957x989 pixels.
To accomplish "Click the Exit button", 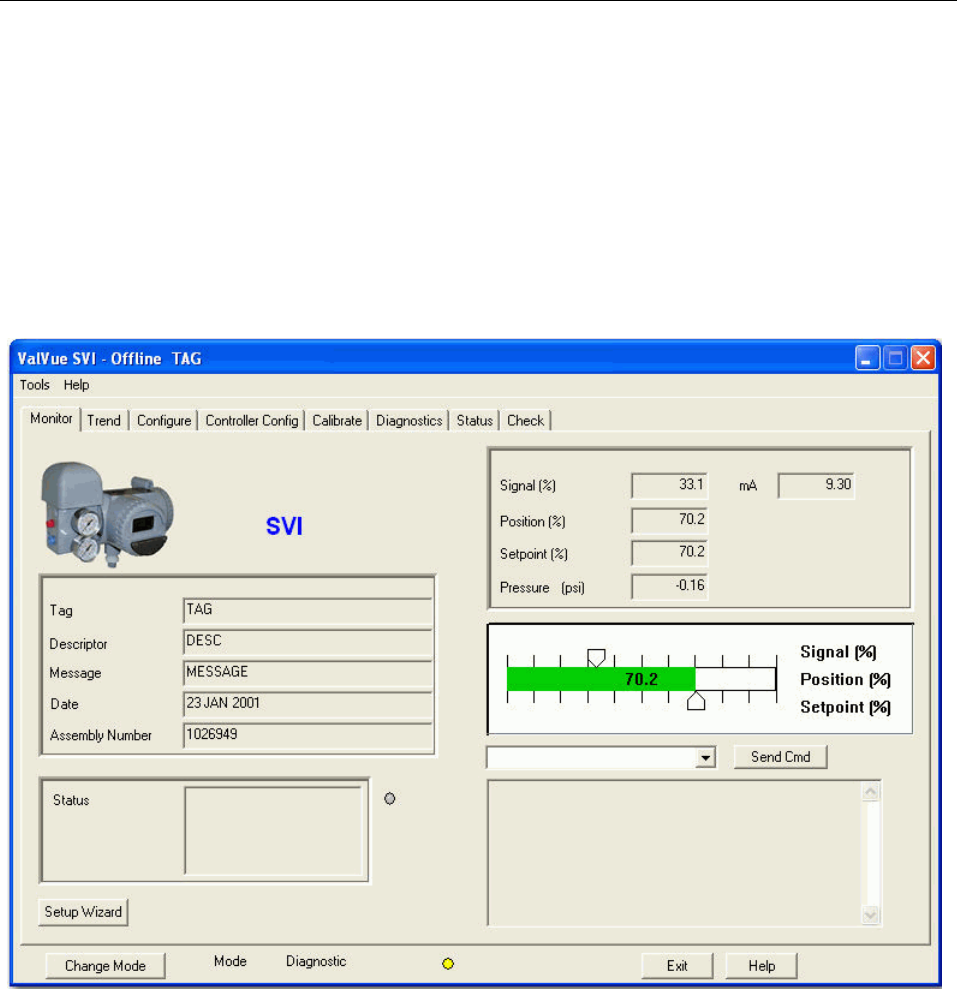I will 677,966.
